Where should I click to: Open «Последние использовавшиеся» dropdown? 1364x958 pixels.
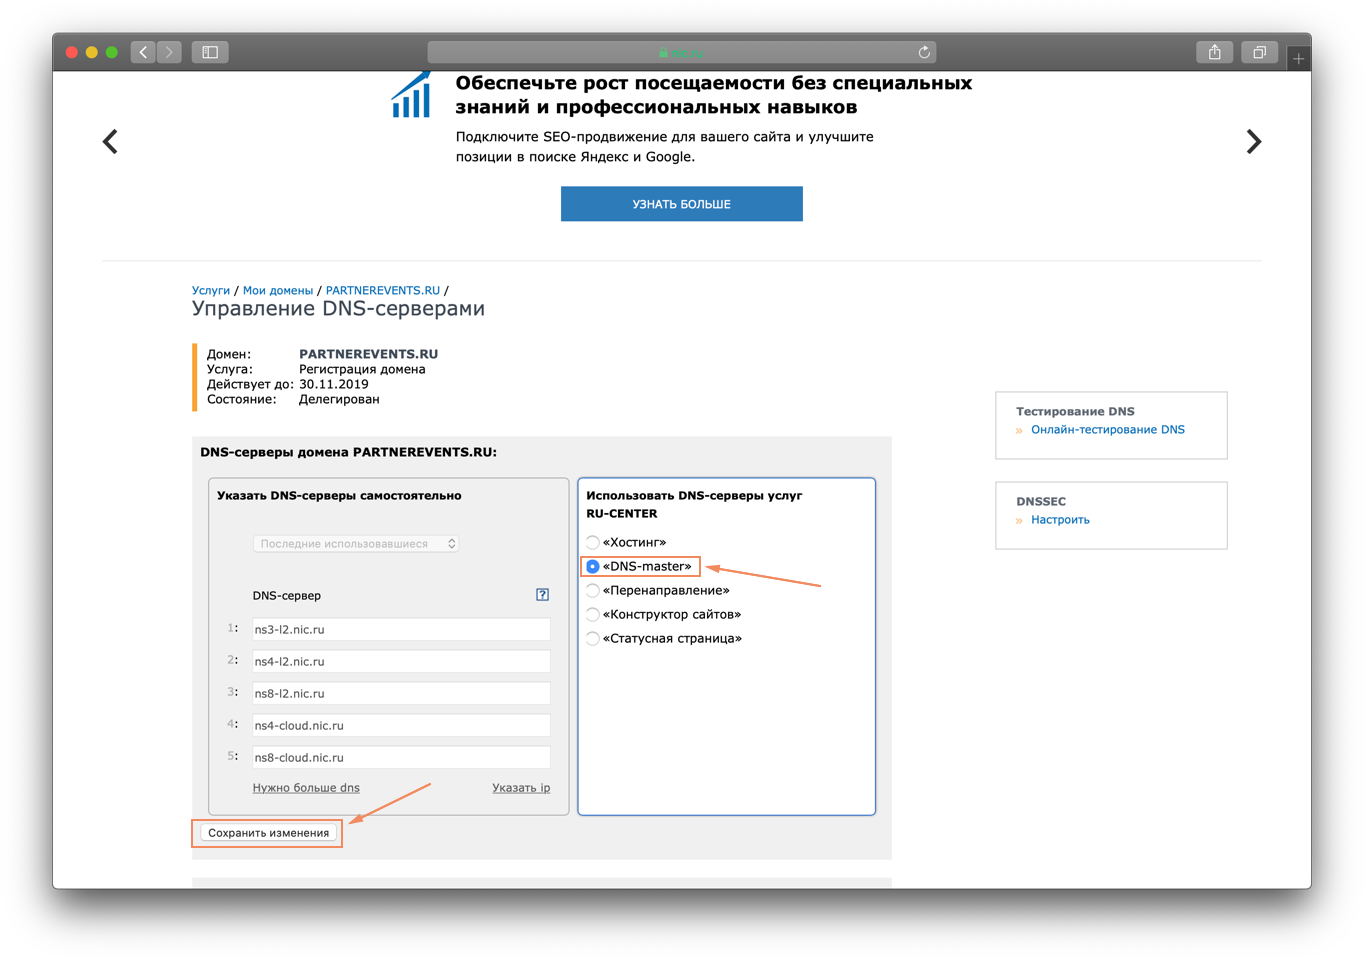(356, 544)
